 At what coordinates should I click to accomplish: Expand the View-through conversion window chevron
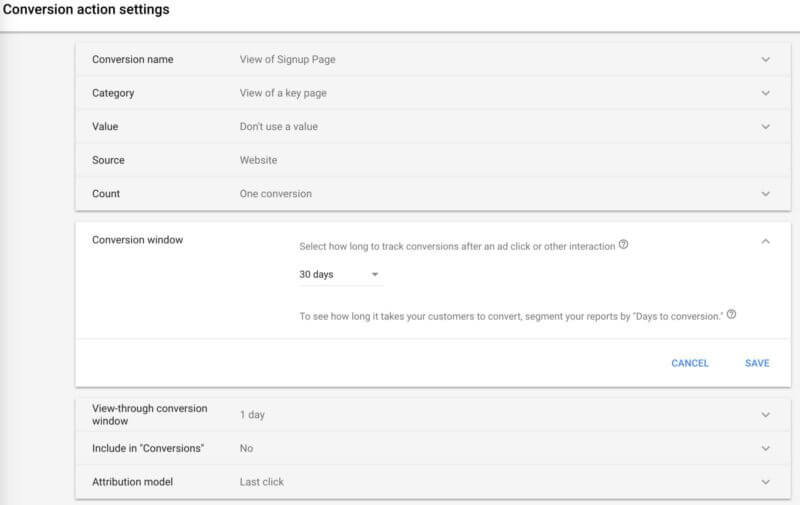tap(766, 414)
